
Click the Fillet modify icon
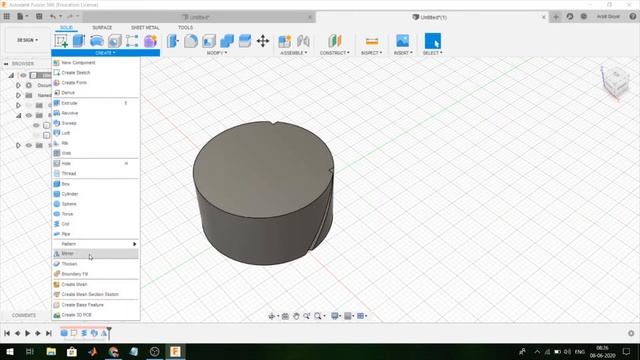point(191,41)
